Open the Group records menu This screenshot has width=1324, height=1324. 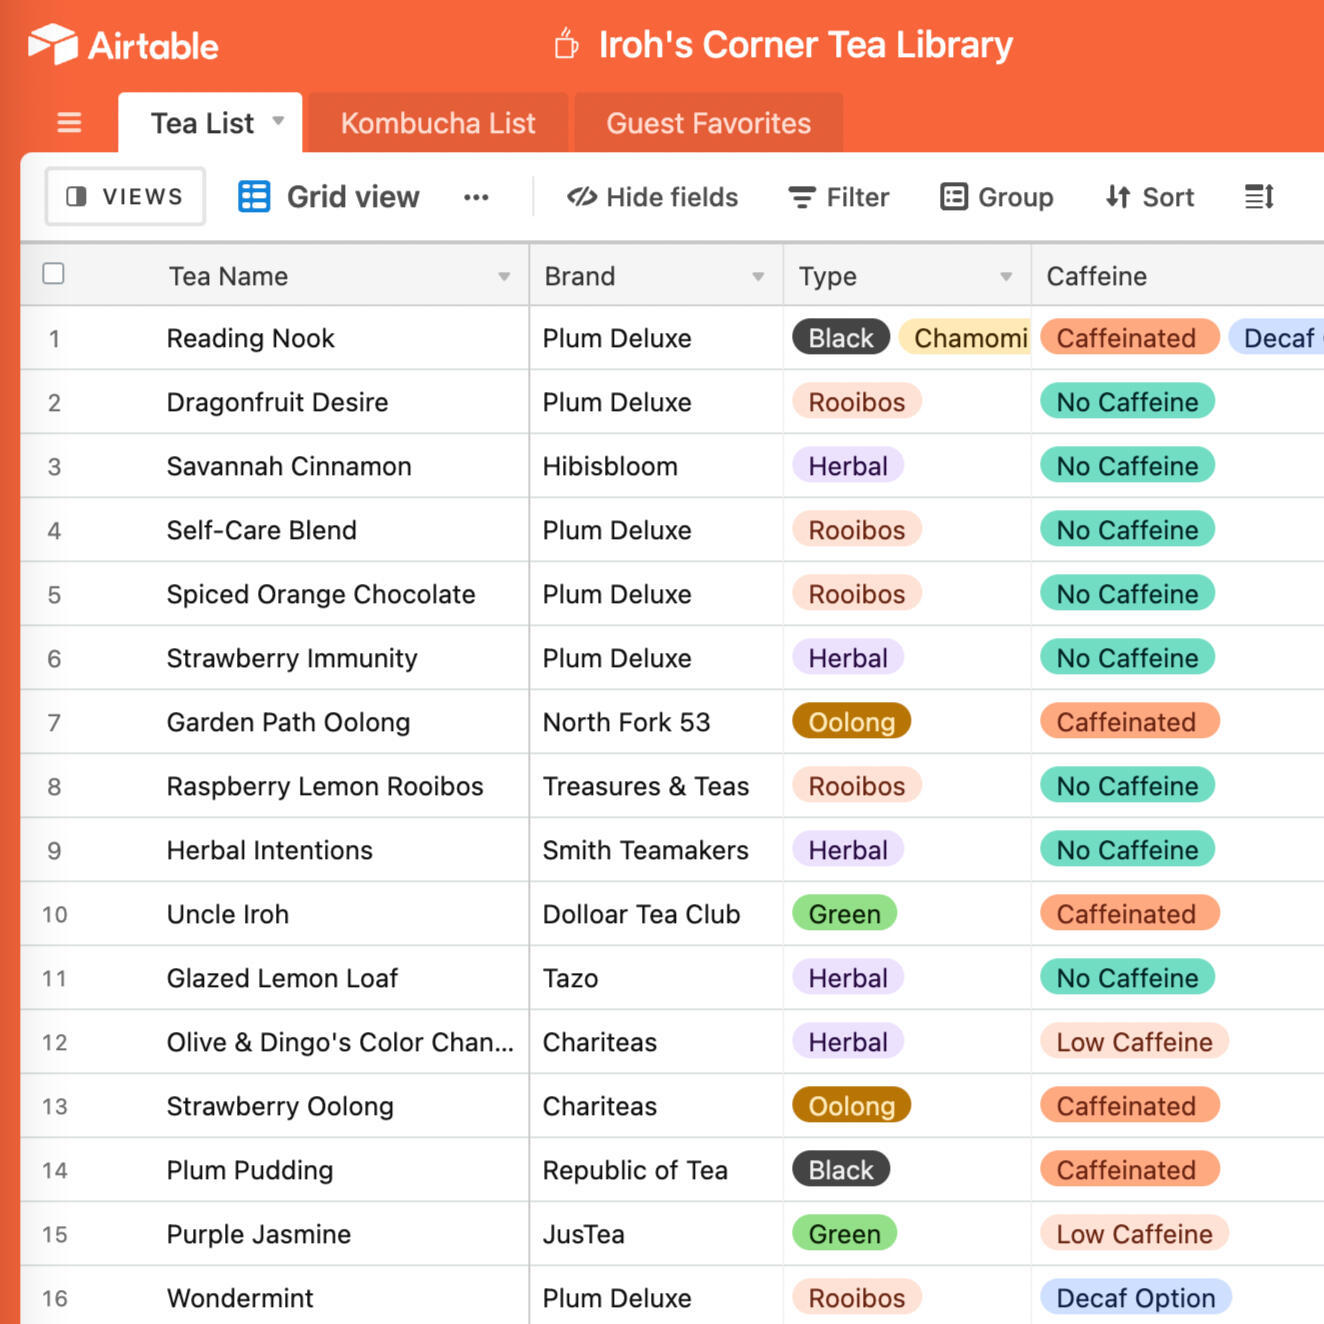(x=997, y=197)
